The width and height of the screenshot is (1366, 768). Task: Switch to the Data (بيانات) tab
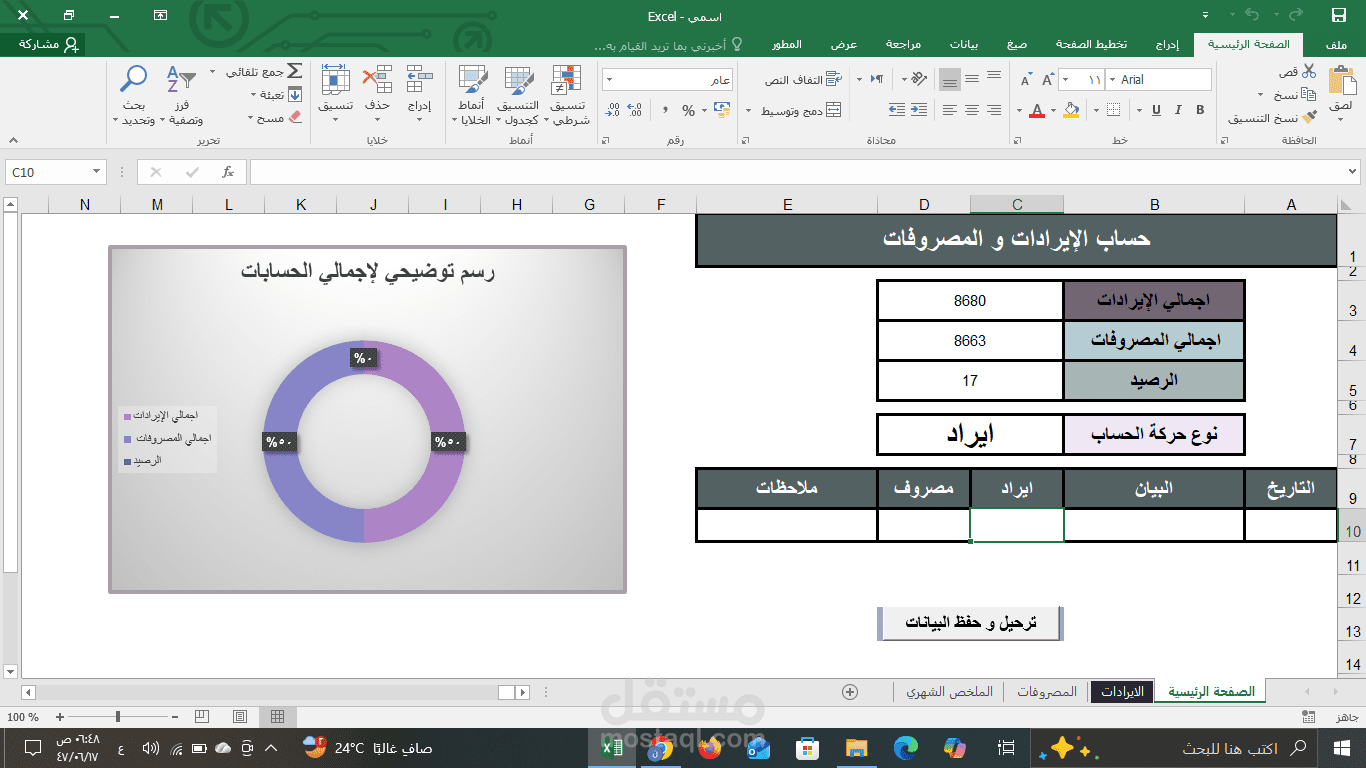(x=964, y=45)
